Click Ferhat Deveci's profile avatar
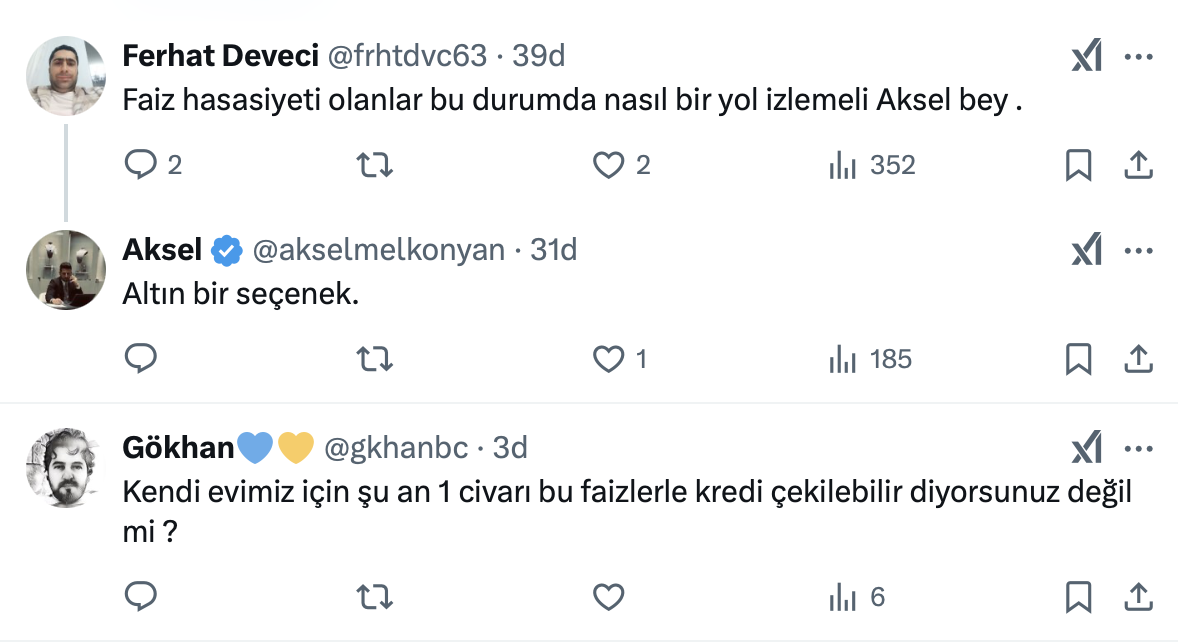This screenshot has height=644, width=1178. coord(63,76)
